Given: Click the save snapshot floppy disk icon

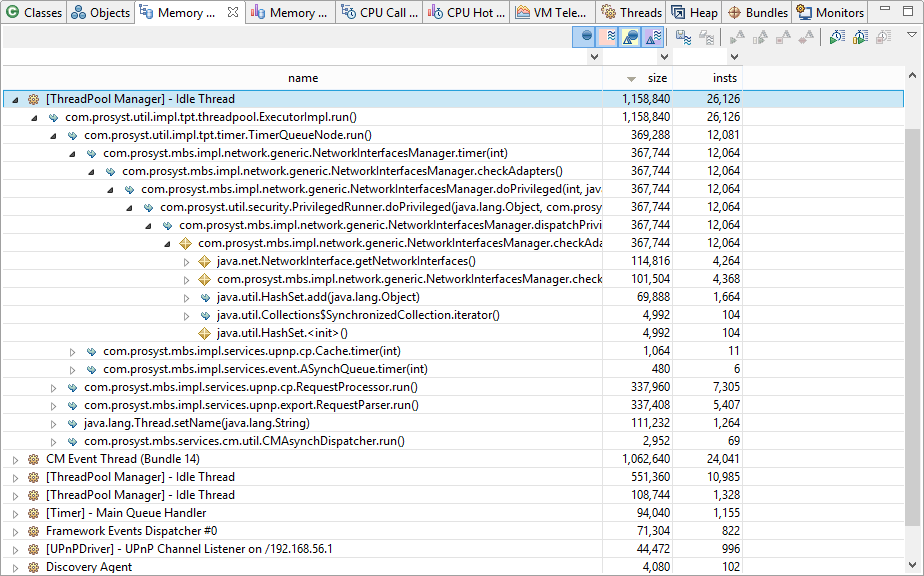Looking at the screenshot, I should [x=684, y=37].
